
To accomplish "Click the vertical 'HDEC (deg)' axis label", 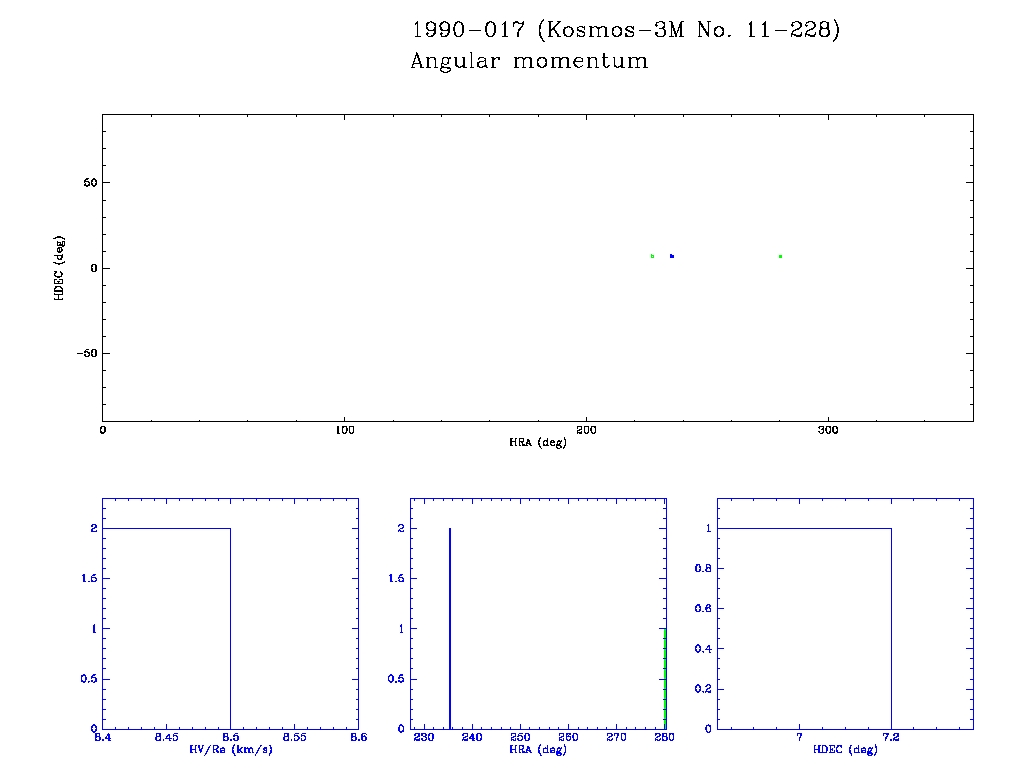I will [60, 268].
